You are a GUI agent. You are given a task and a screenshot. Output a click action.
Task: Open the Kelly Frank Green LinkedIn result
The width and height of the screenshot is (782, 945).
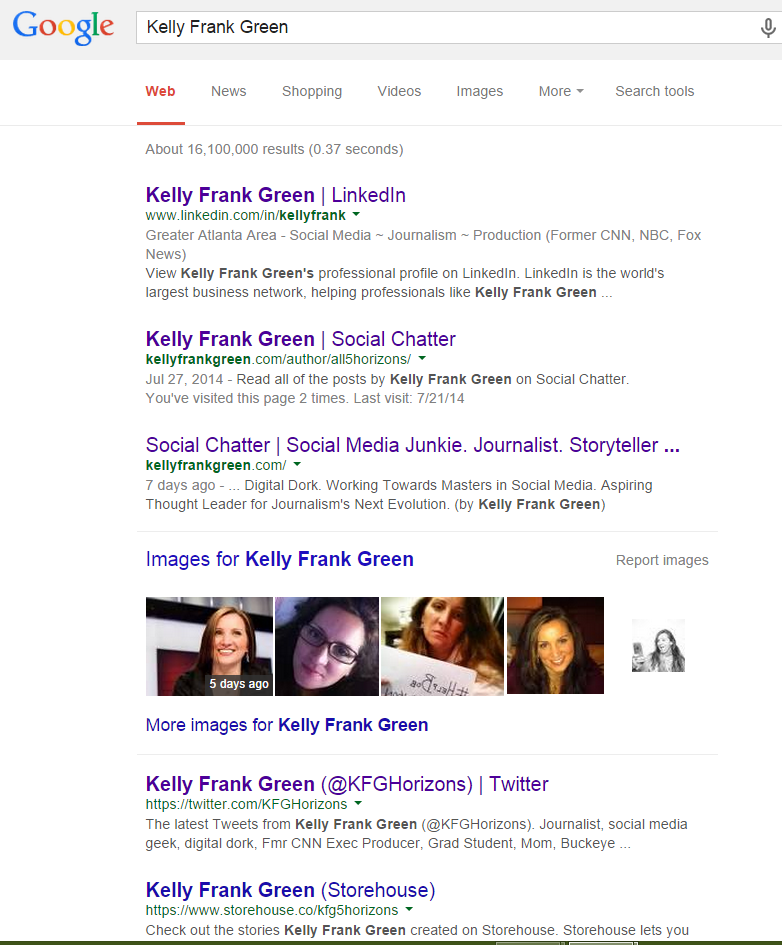275,195
